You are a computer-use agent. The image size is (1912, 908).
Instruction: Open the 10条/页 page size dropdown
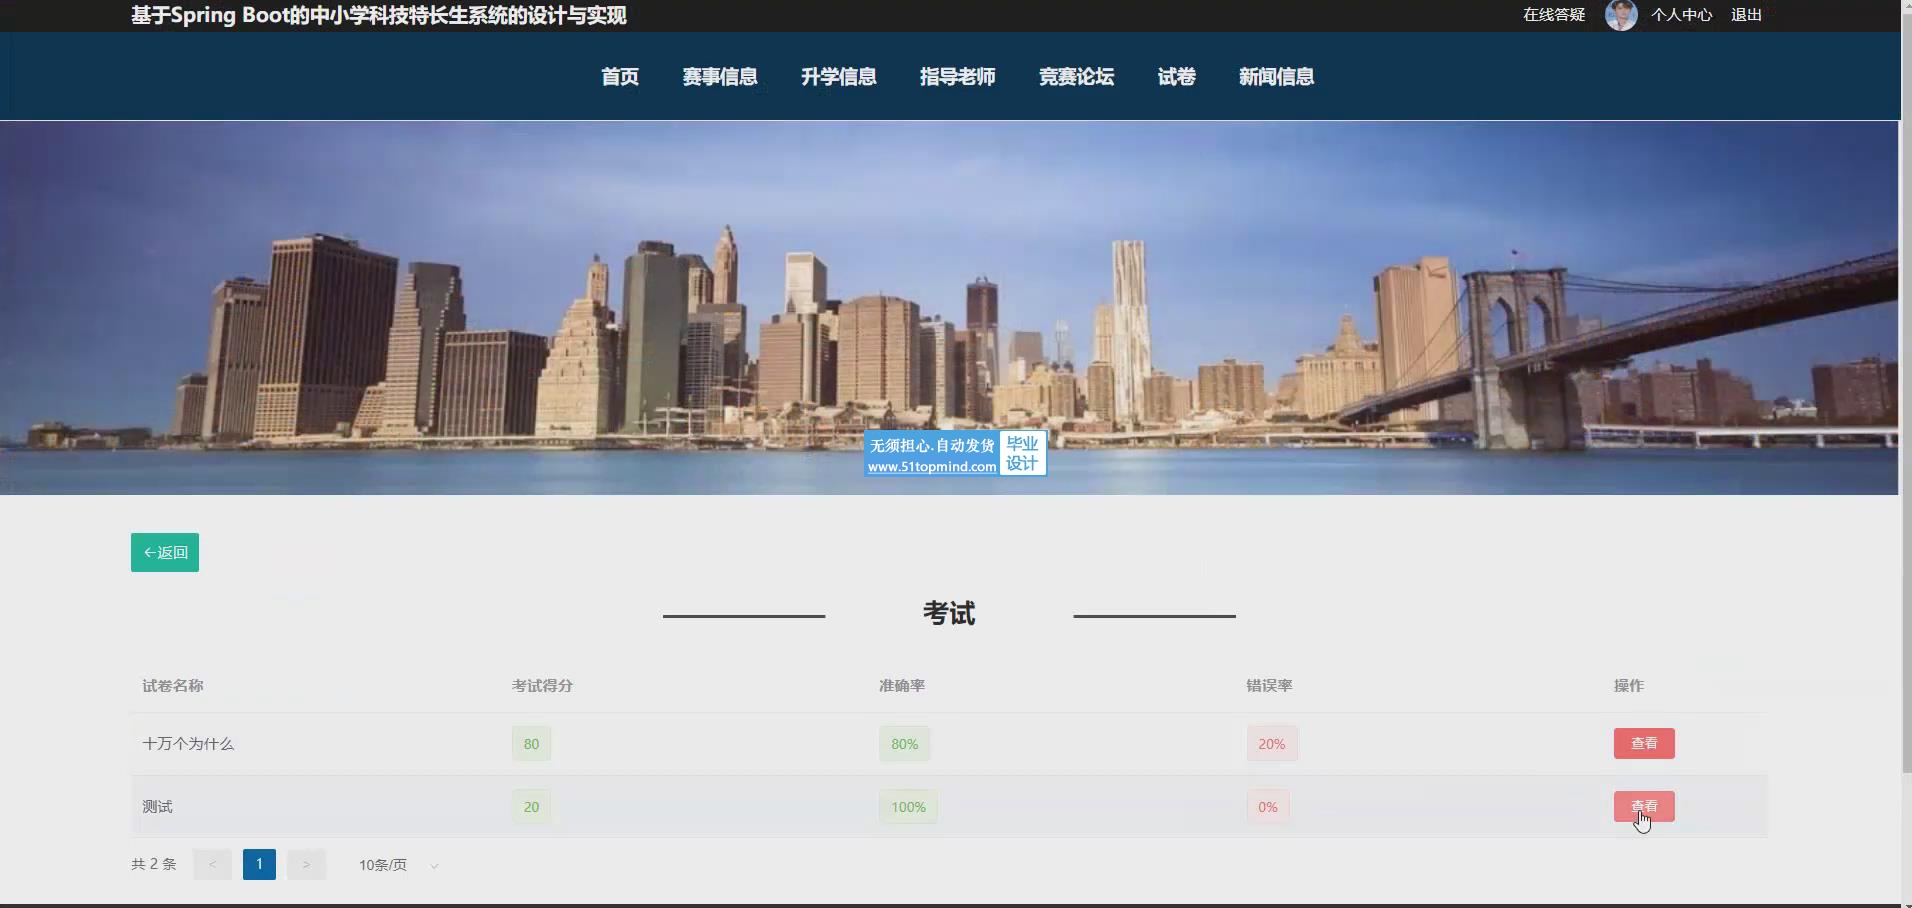click(398, 865)
